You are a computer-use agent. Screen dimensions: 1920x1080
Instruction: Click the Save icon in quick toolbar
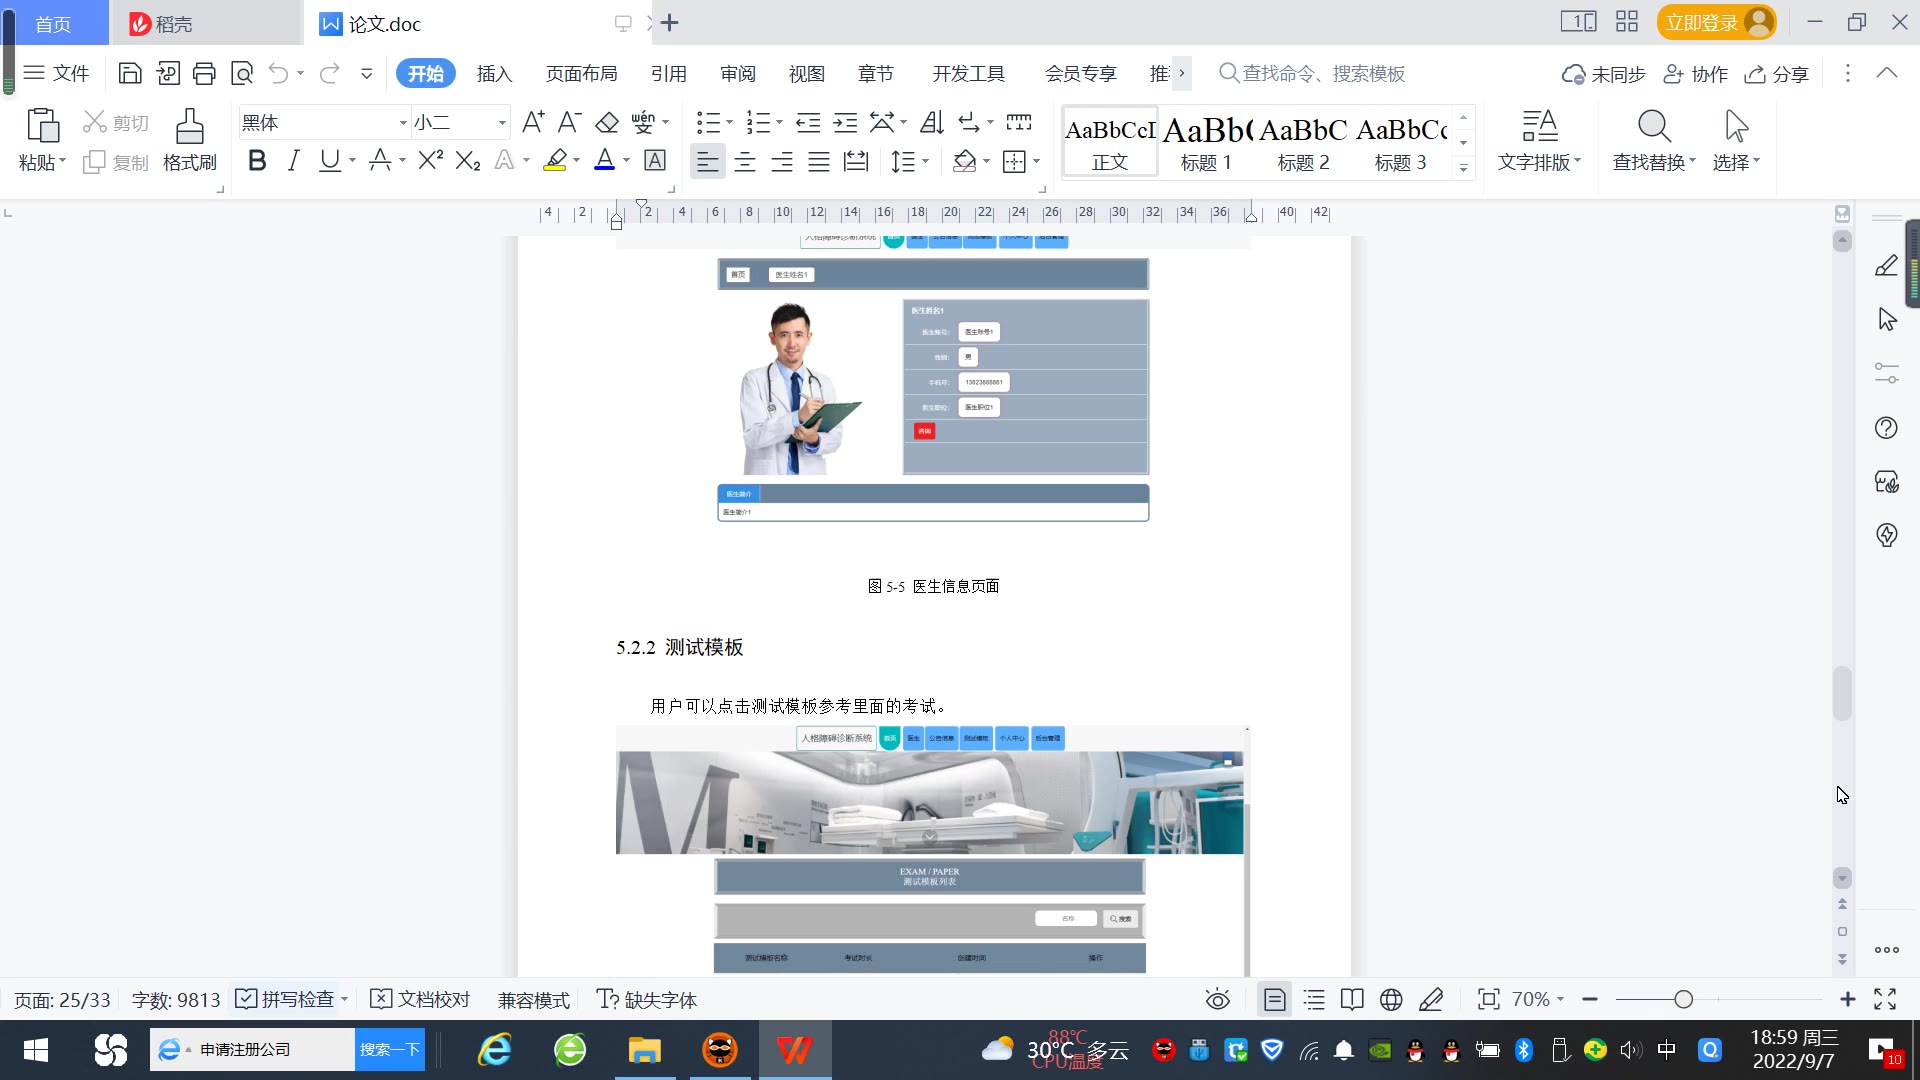[x=130, y=73]
